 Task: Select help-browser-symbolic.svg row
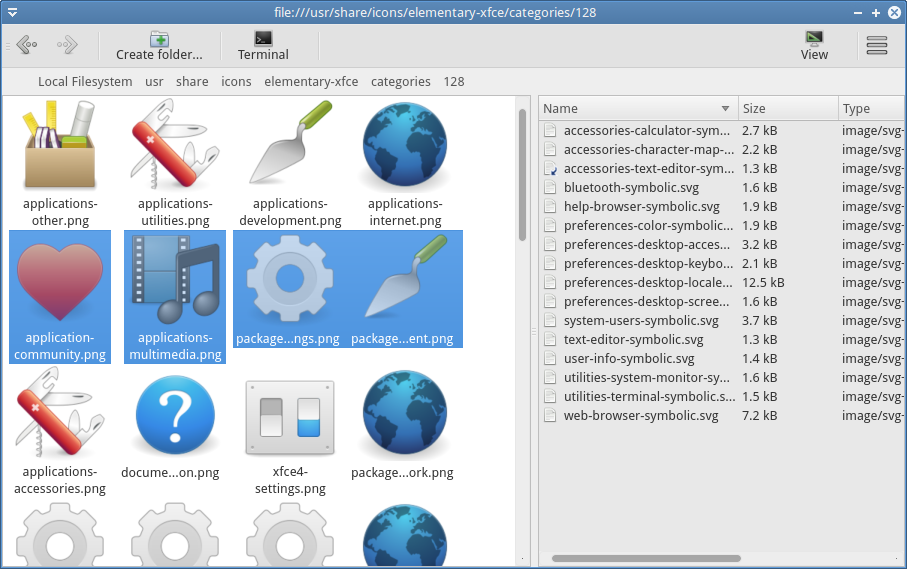click(722, 207)
